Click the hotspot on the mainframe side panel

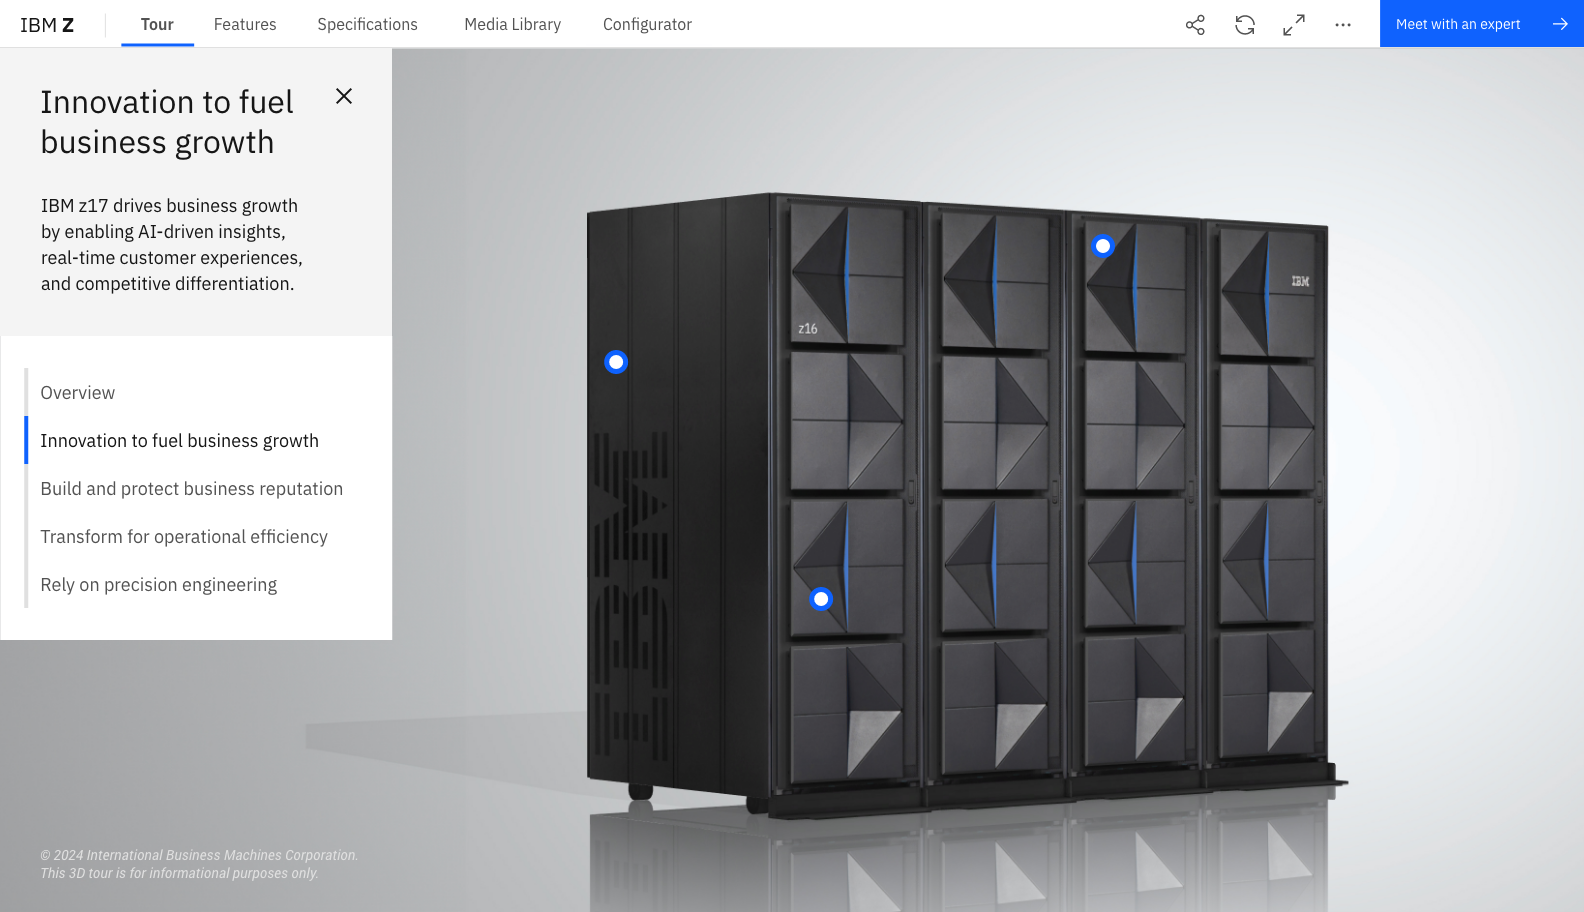pyautogui.click(x=616, y=362)
